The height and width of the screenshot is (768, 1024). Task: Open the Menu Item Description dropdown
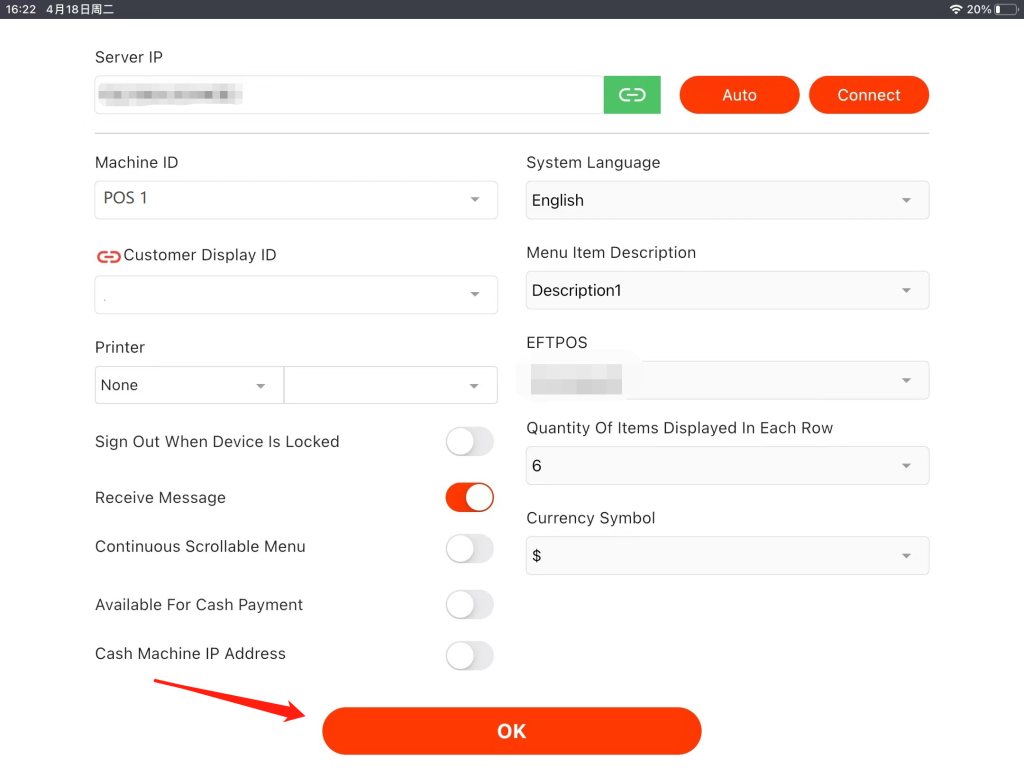pyautogui.click(x=727, y=290)
